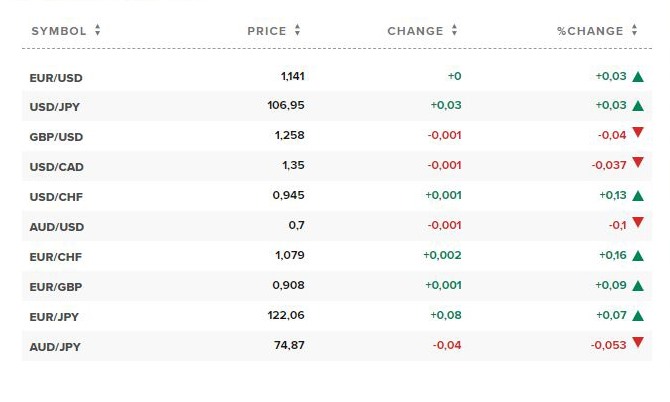Open the EUR/USD symbol link
The height and width of the screenshot is (402, 670).
[x=56, y=78]
